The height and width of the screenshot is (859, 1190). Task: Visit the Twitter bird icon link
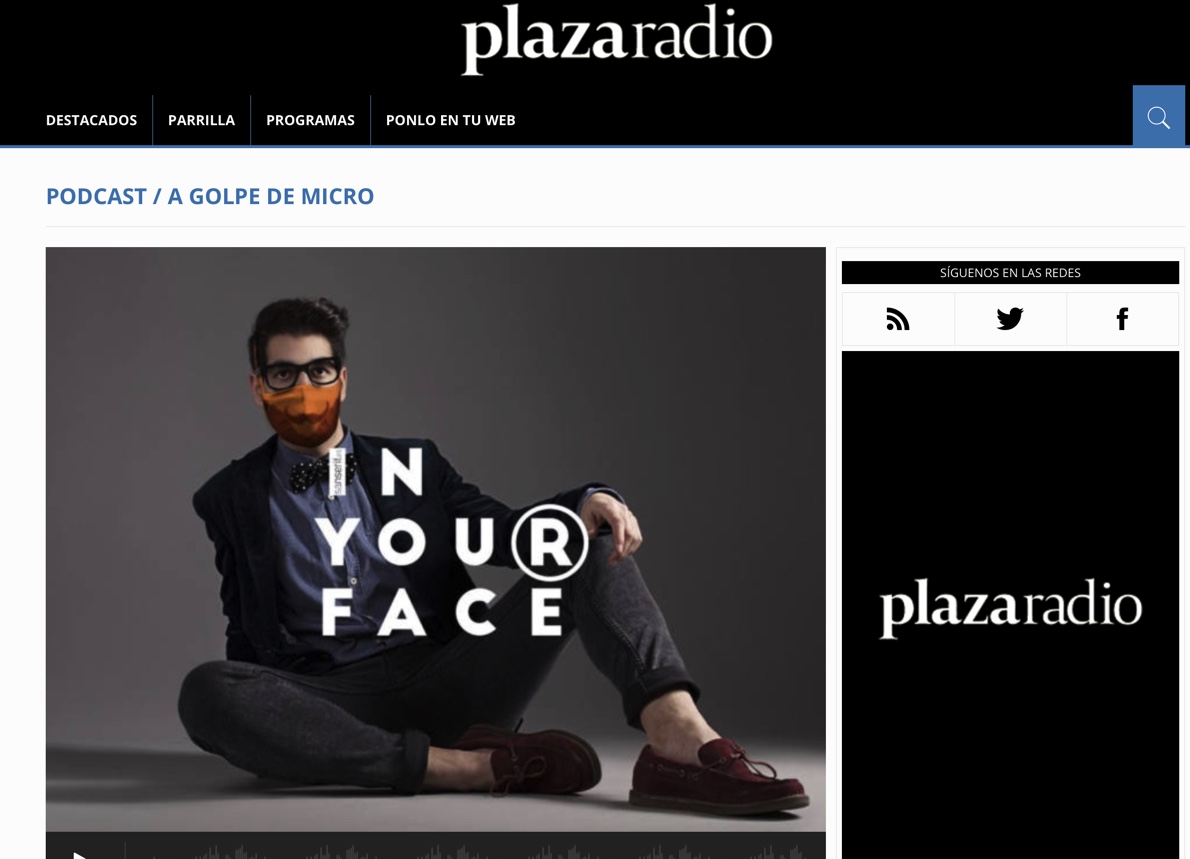[x=1009, y=319]
